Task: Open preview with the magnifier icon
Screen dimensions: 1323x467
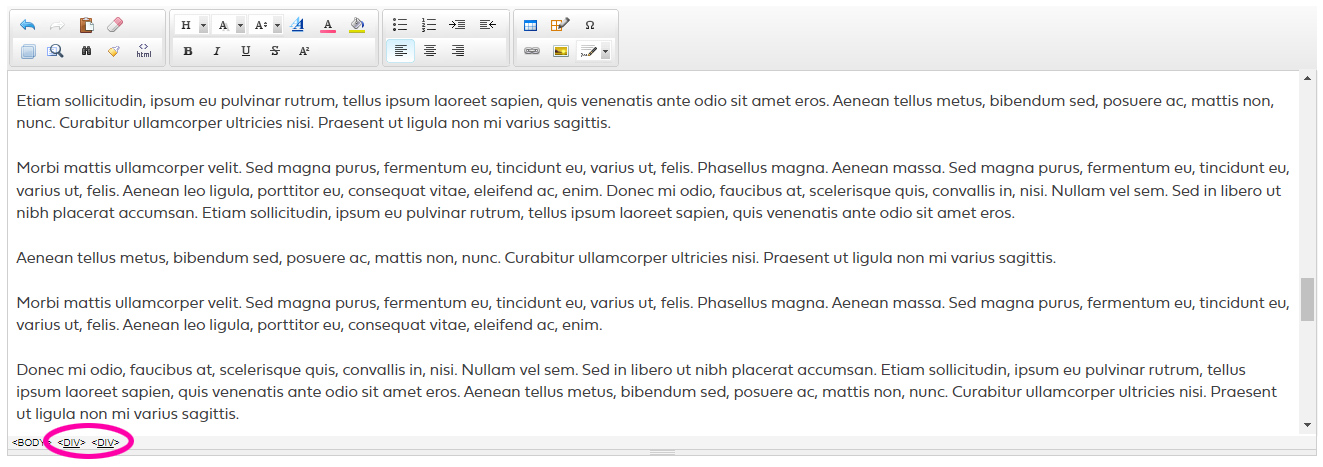Action: pyautogui.click(x=57, y=51)
